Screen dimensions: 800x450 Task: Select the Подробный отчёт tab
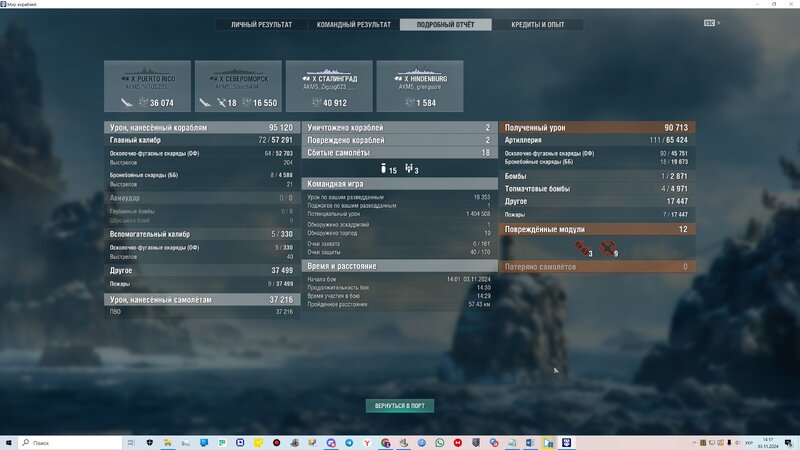coord(445,24)
